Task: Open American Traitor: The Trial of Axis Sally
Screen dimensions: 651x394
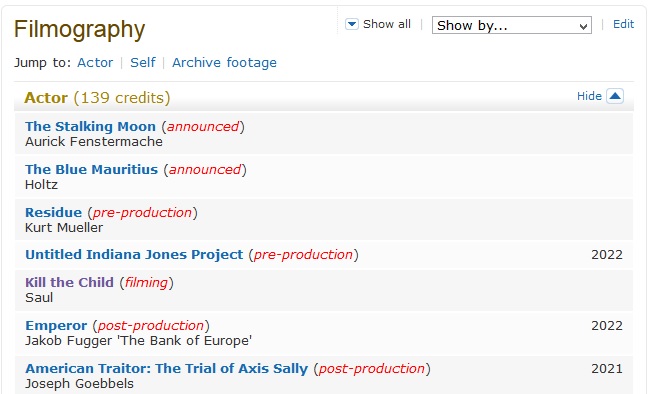Action: [x=166, y=369]
